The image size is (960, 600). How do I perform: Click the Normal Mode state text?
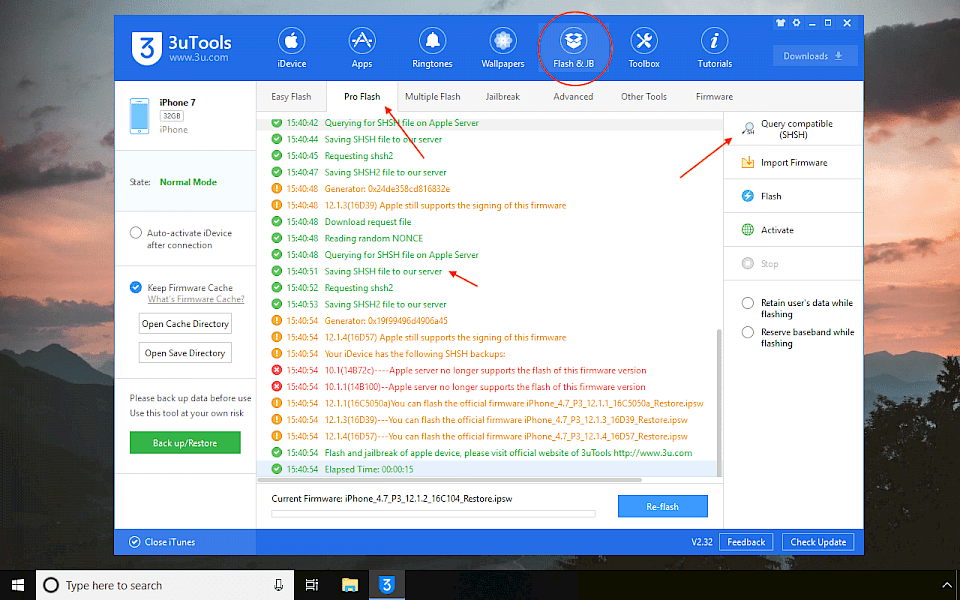(x=188, y=182)
